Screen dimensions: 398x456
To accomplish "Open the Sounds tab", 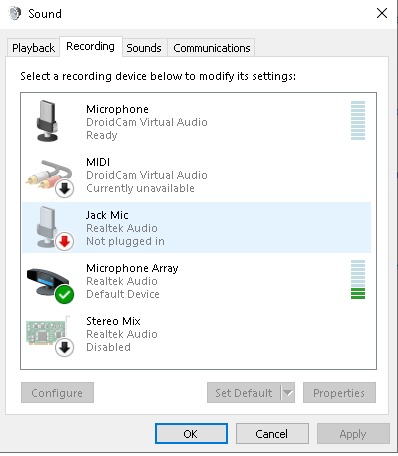I will click(144, 48).
